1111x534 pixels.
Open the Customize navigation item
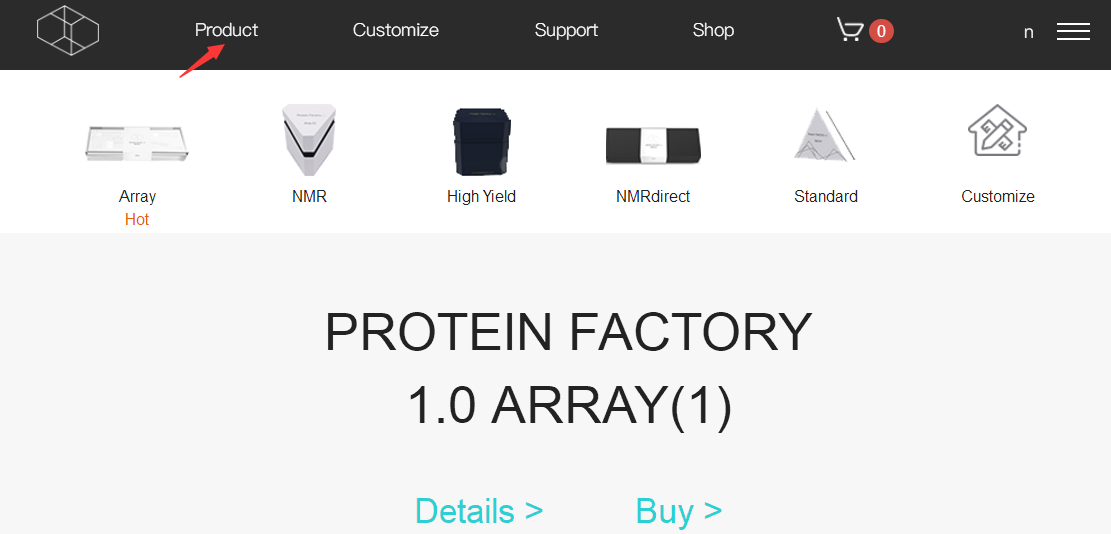coord(396,30)
